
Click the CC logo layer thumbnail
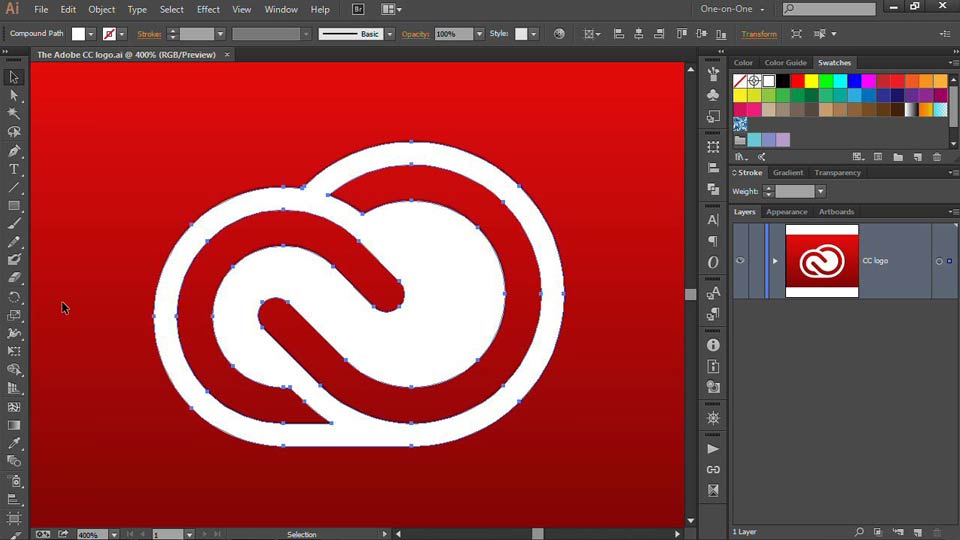coord(822,261)
